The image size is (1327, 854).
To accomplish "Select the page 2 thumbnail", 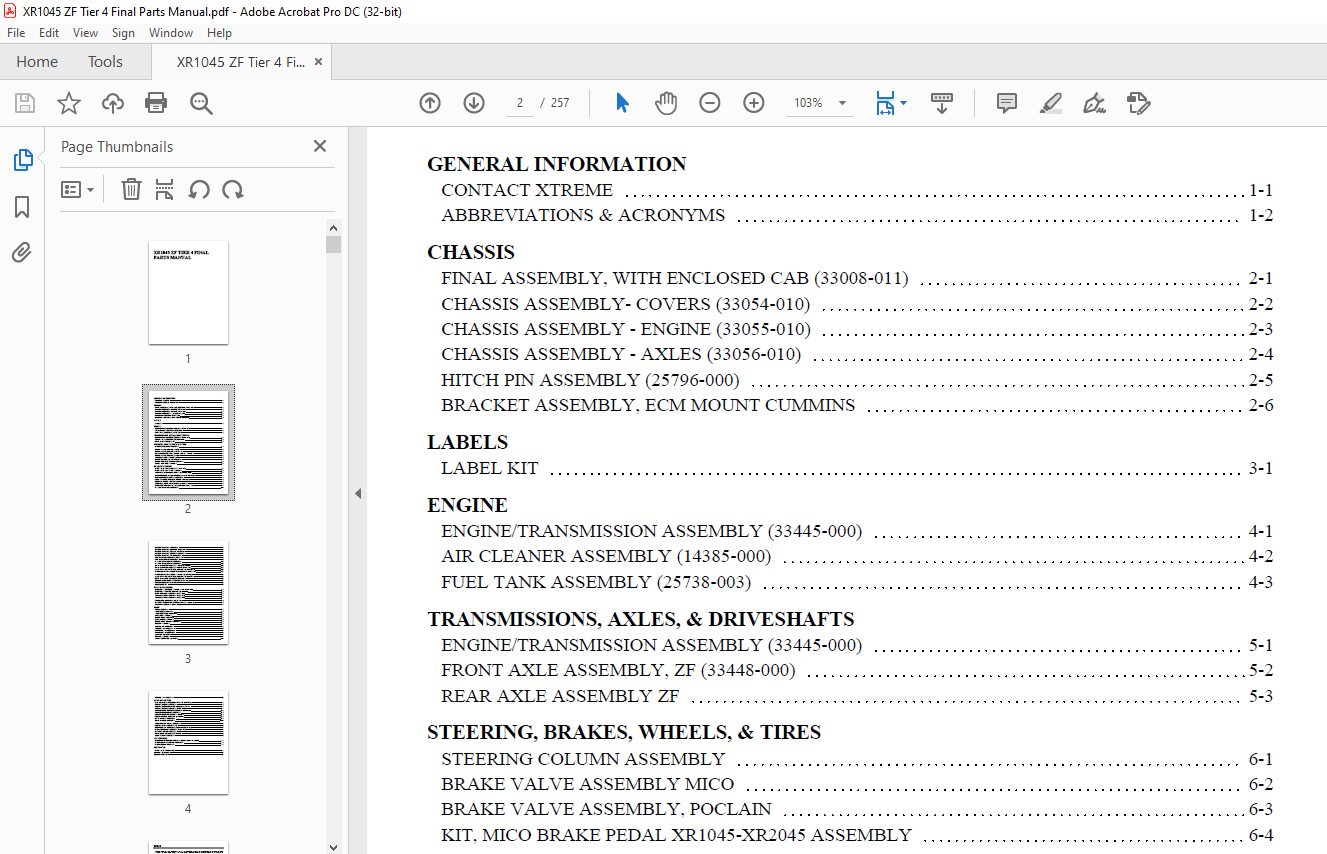I will click(188, 442).
